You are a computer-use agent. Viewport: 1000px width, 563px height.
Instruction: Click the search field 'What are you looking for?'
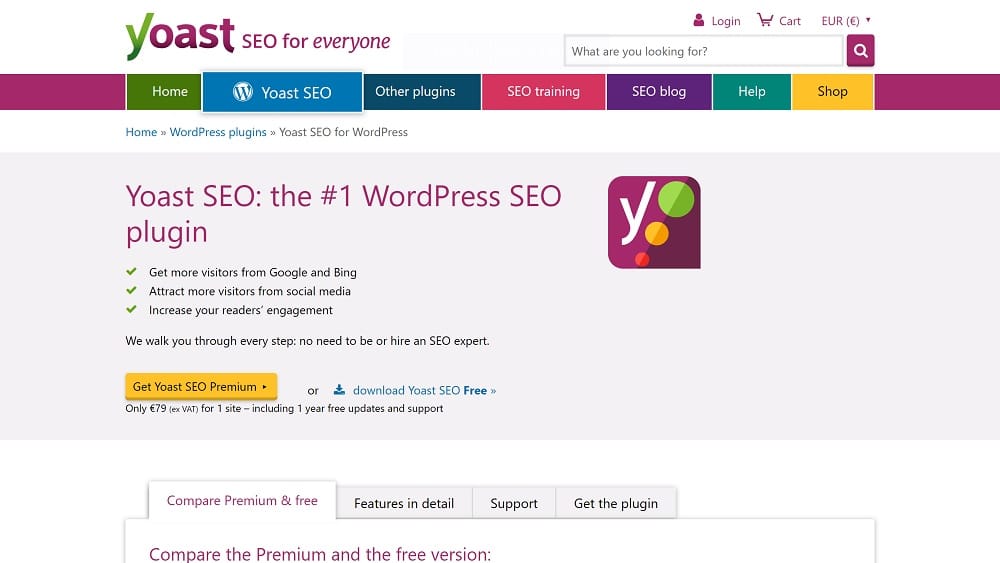703,51
